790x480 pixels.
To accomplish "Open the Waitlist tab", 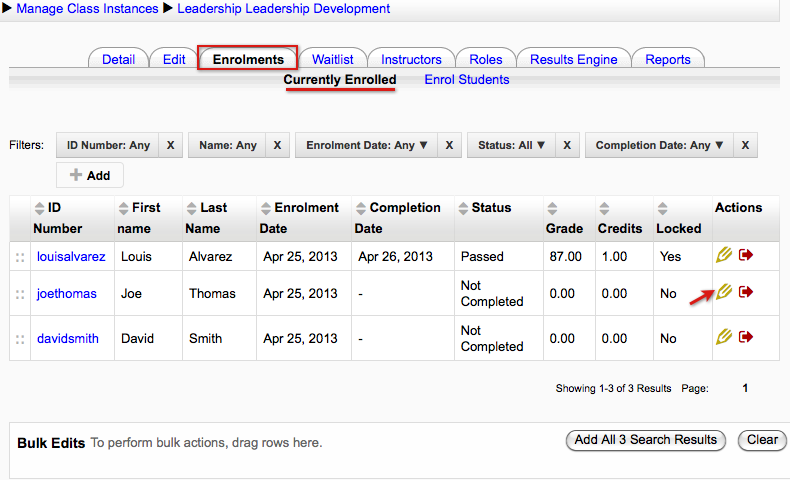I will pos(333,59).
